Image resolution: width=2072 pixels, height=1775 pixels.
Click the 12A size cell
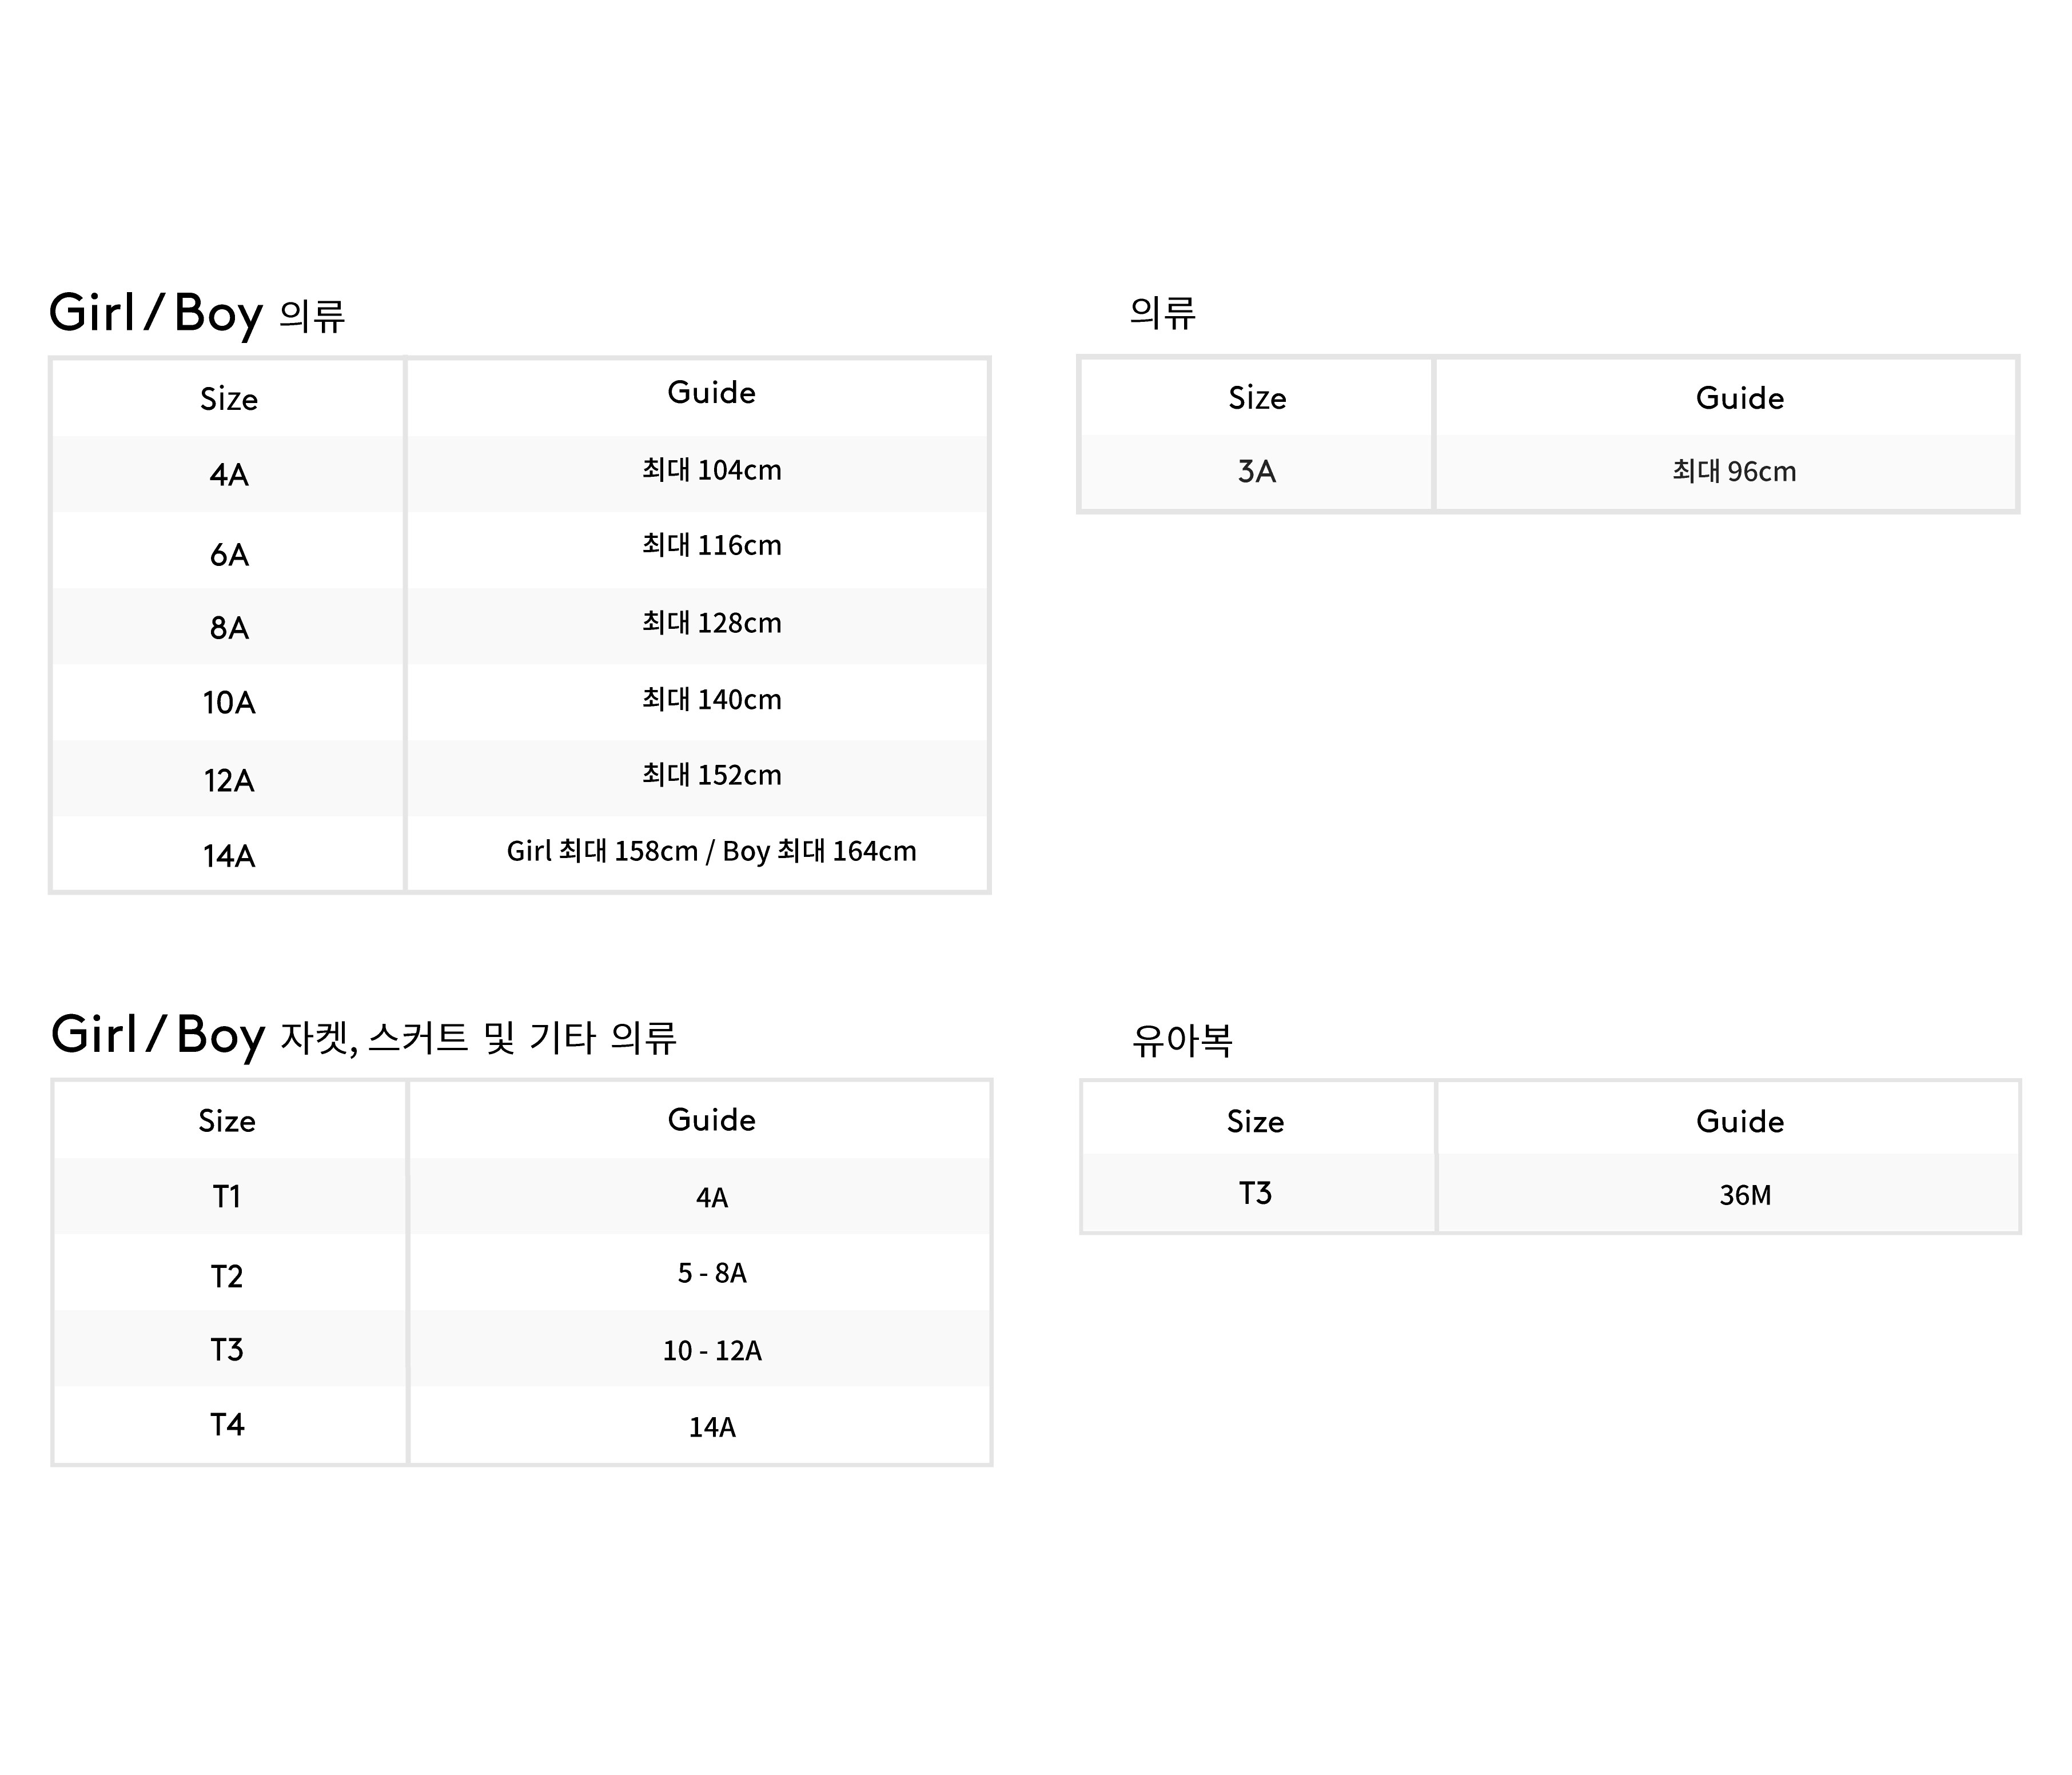[x=229, y=780]
